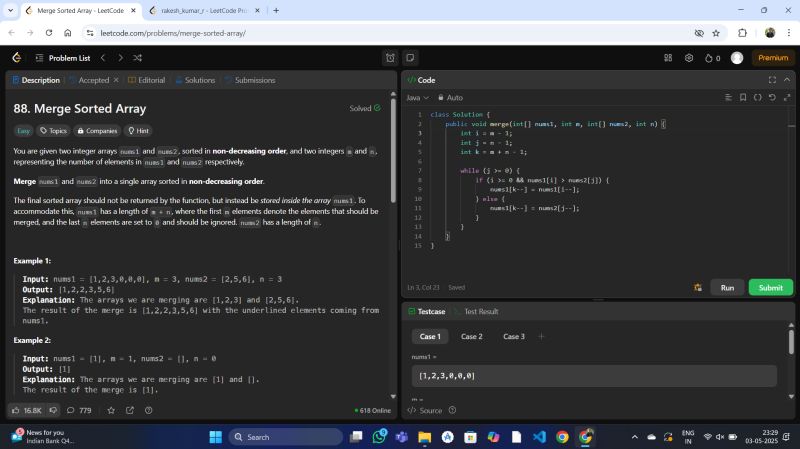Star this problem as favorite
The image size is (800, 449).
click(111, 410)
